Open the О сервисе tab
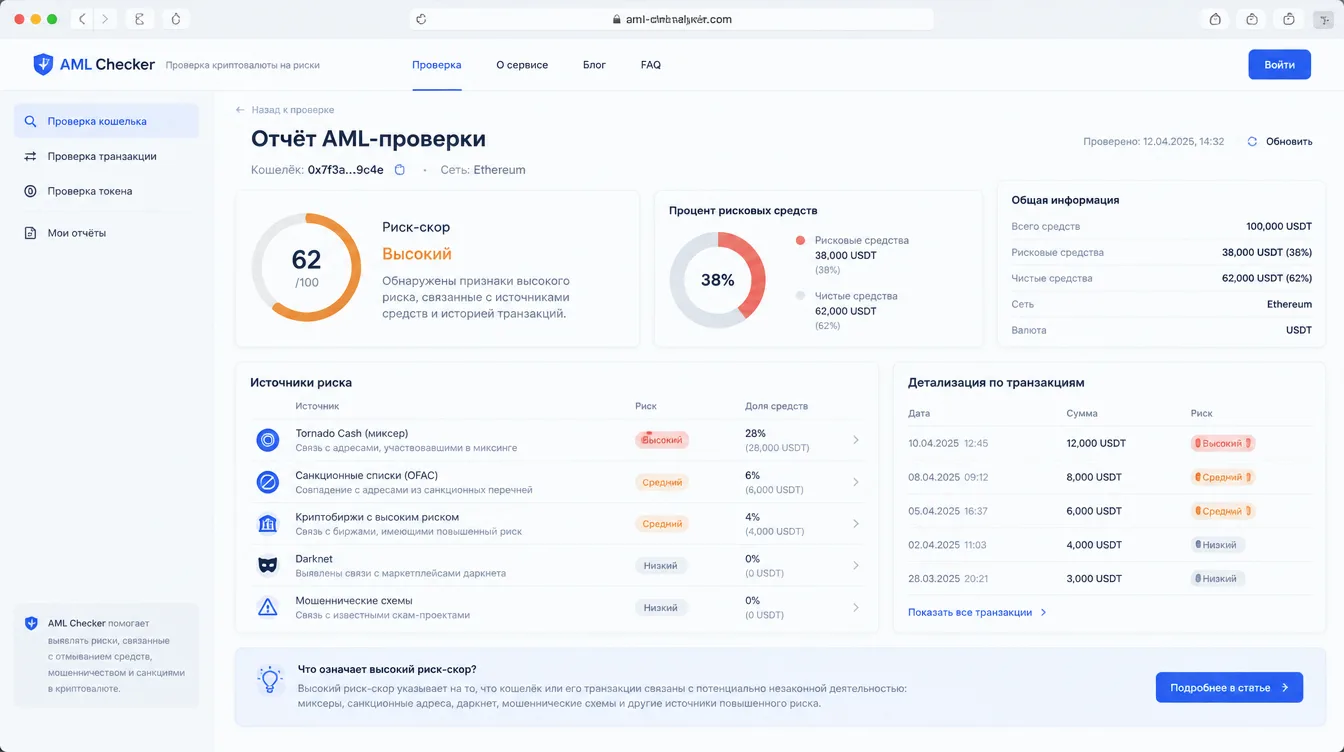The image size is (1344, 752). point(522,65)
